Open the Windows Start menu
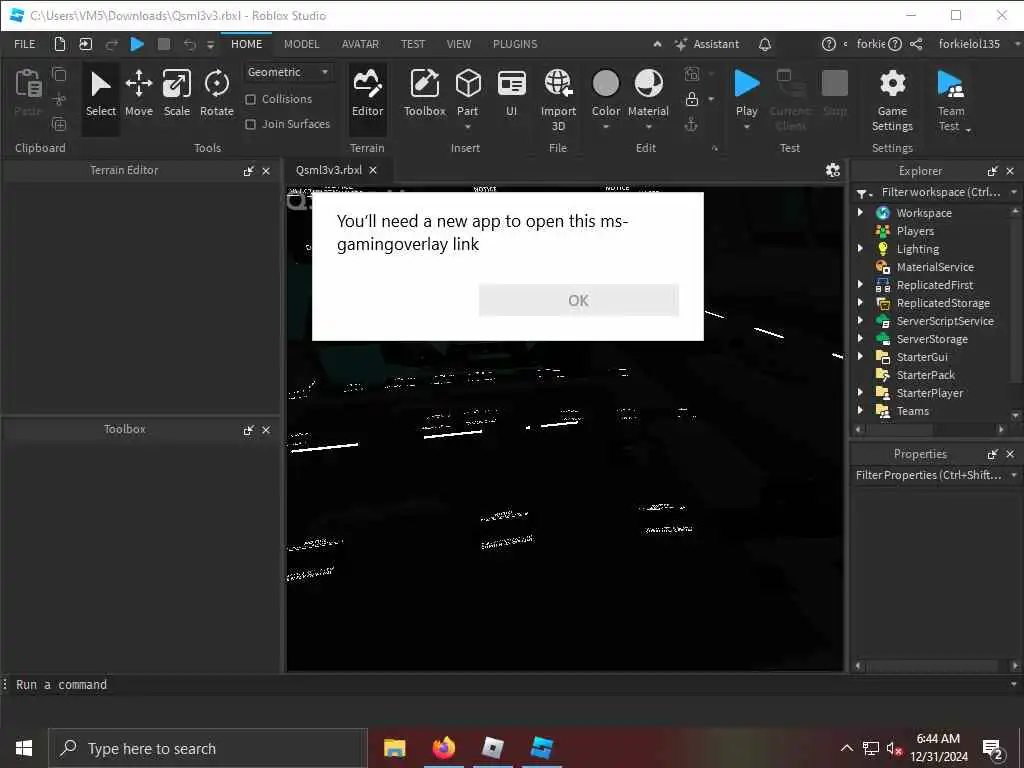Viewport: 1024px width, 768px height. coord(24,748)
